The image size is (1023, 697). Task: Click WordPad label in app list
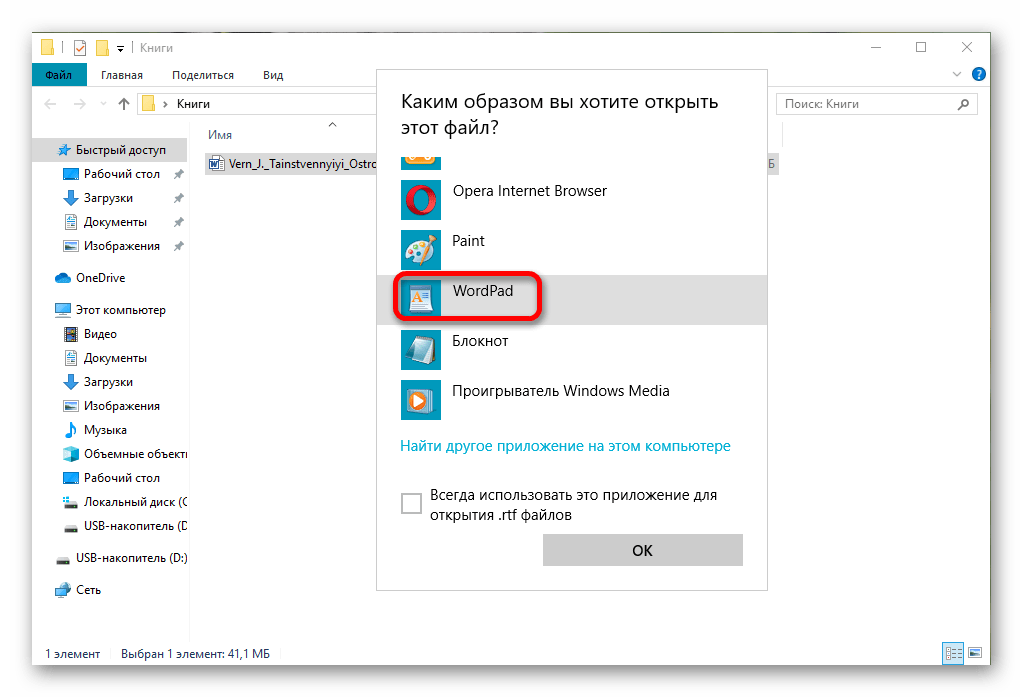coord(483,291)
